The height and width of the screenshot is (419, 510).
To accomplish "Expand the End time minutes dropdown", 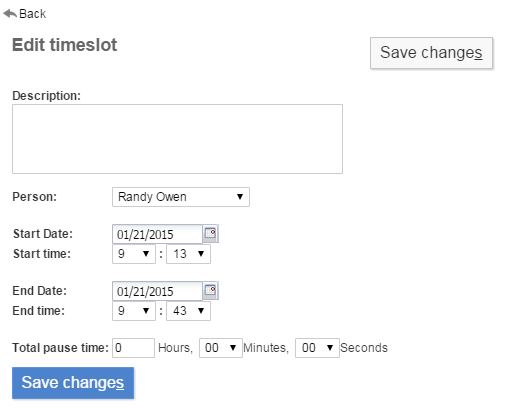I will [x=188, y=311].
